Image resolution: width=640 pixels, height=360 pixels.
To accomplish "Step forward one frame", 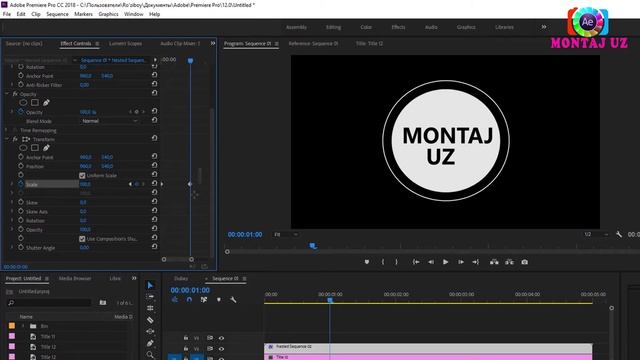I will [x=460, y=262].
